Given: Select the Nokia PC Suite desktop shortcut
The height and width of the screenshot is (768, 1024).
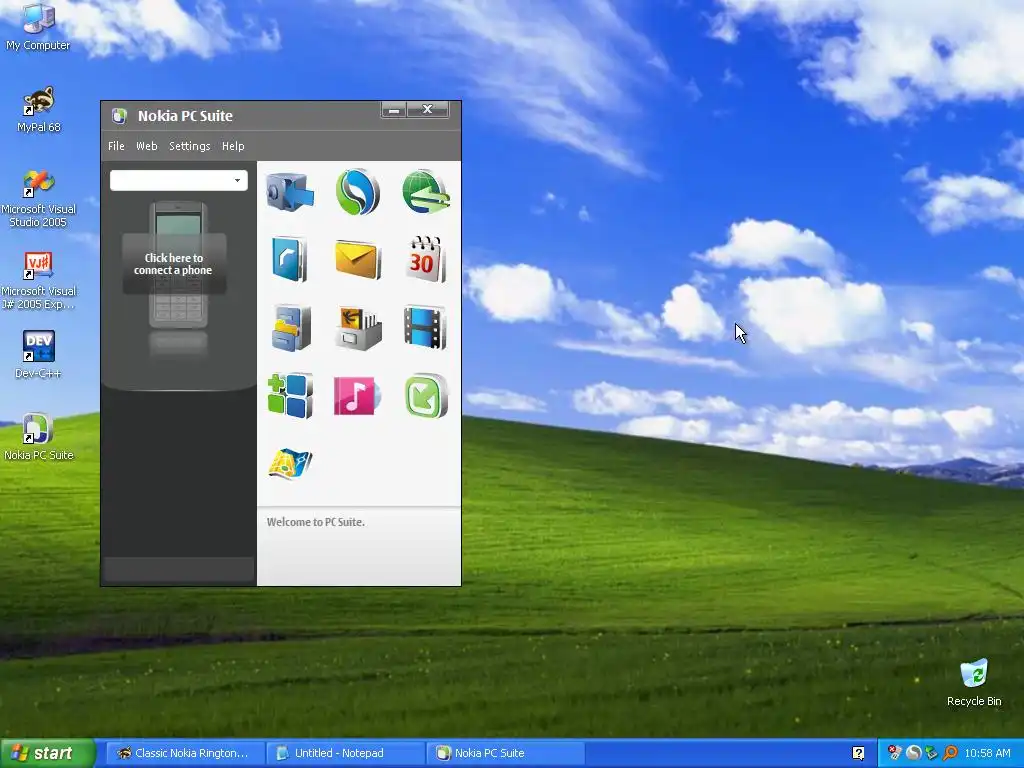Looking at the screenshot, I should pyautogui.click(x=39, y=437).
